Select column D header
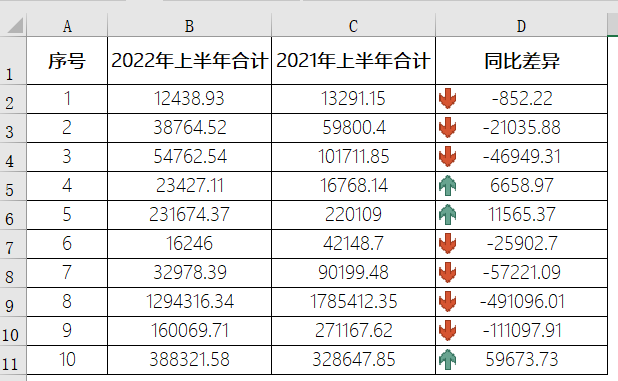The width and height of the screenshot is (618, 381). 521,26
